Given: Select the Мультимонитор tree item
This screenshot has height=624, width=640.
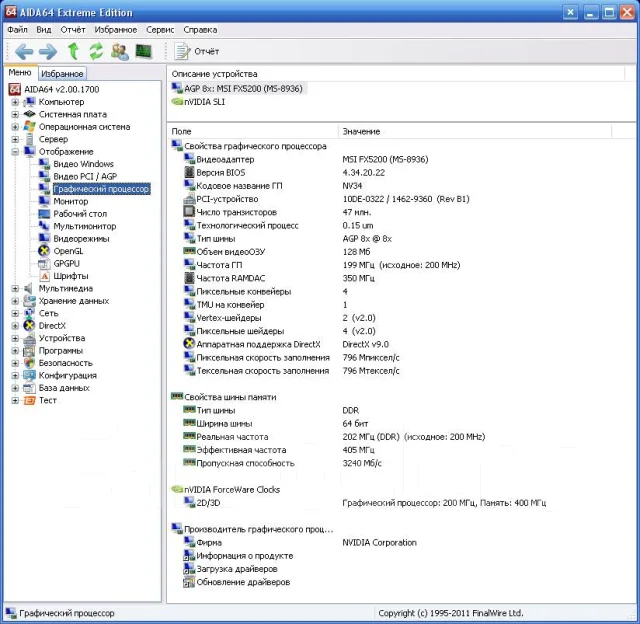Looking at the screenshot, I should point(84,226).
